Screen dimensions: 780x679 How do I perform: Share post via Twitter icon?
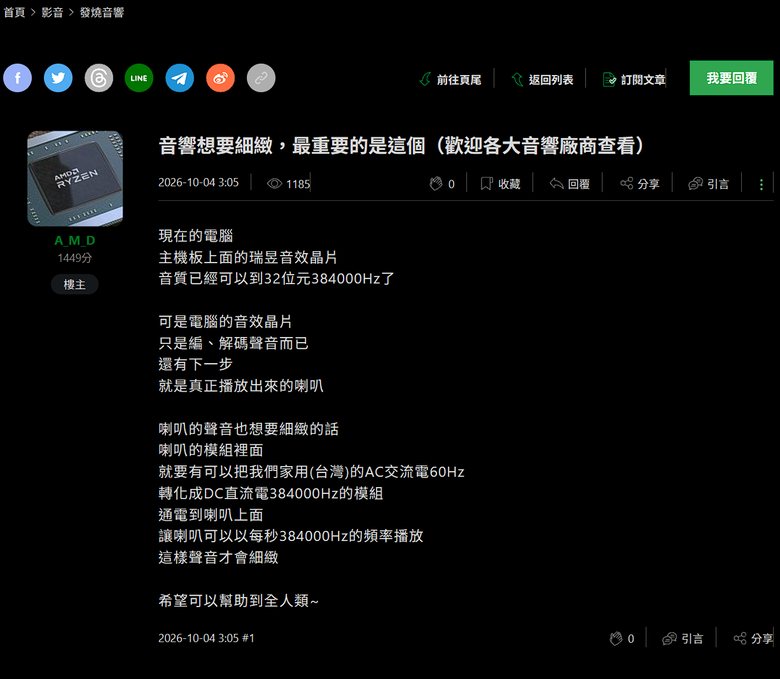coord(58,78)
